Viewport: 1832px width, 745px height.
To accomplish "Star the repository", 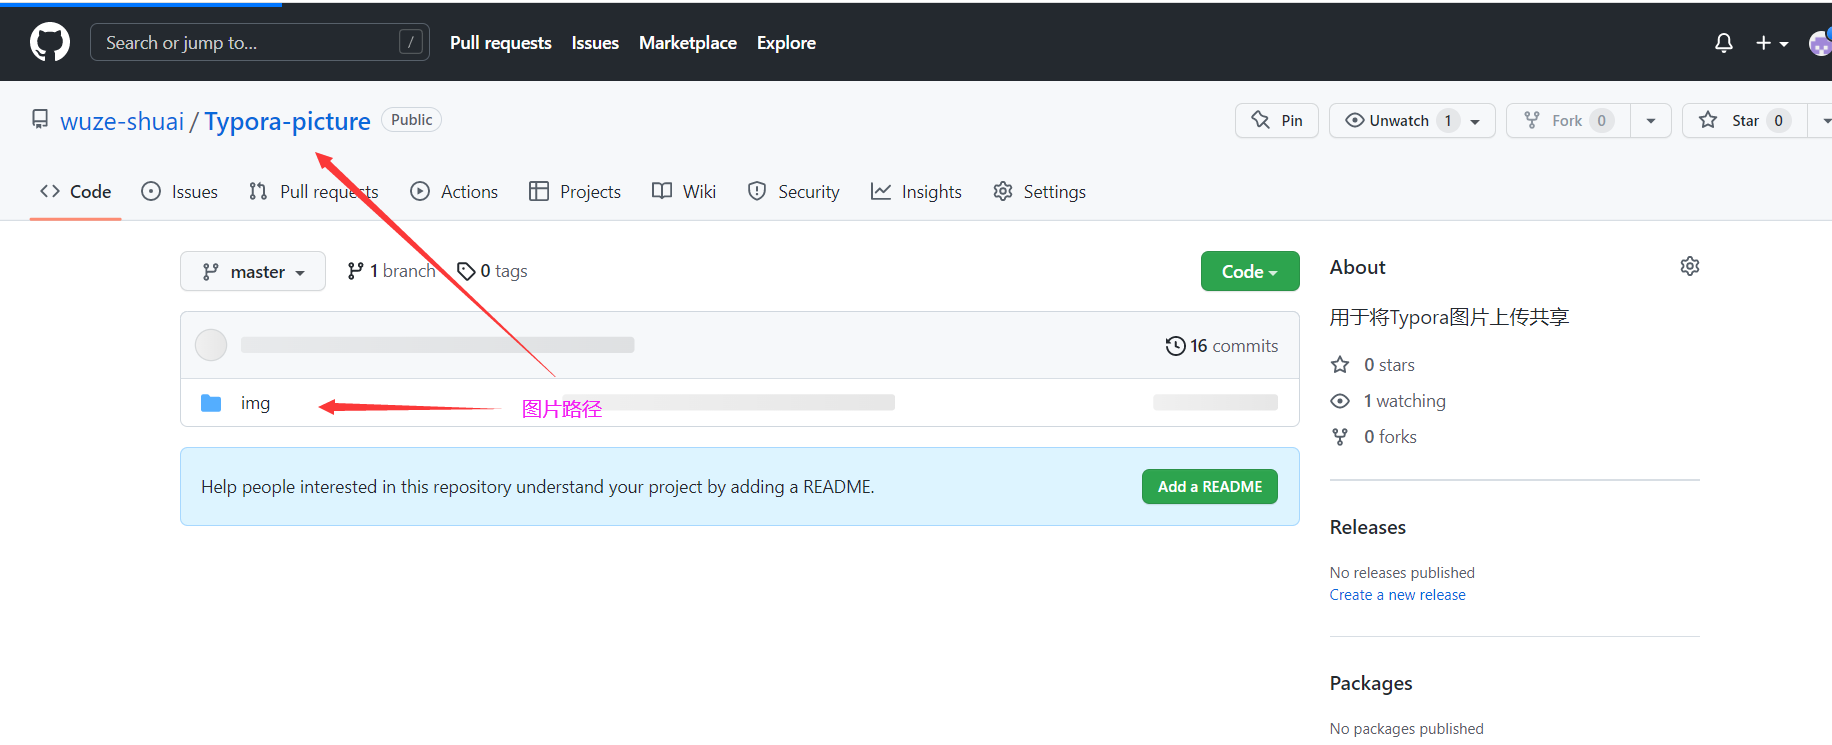I will point(1744,121).
